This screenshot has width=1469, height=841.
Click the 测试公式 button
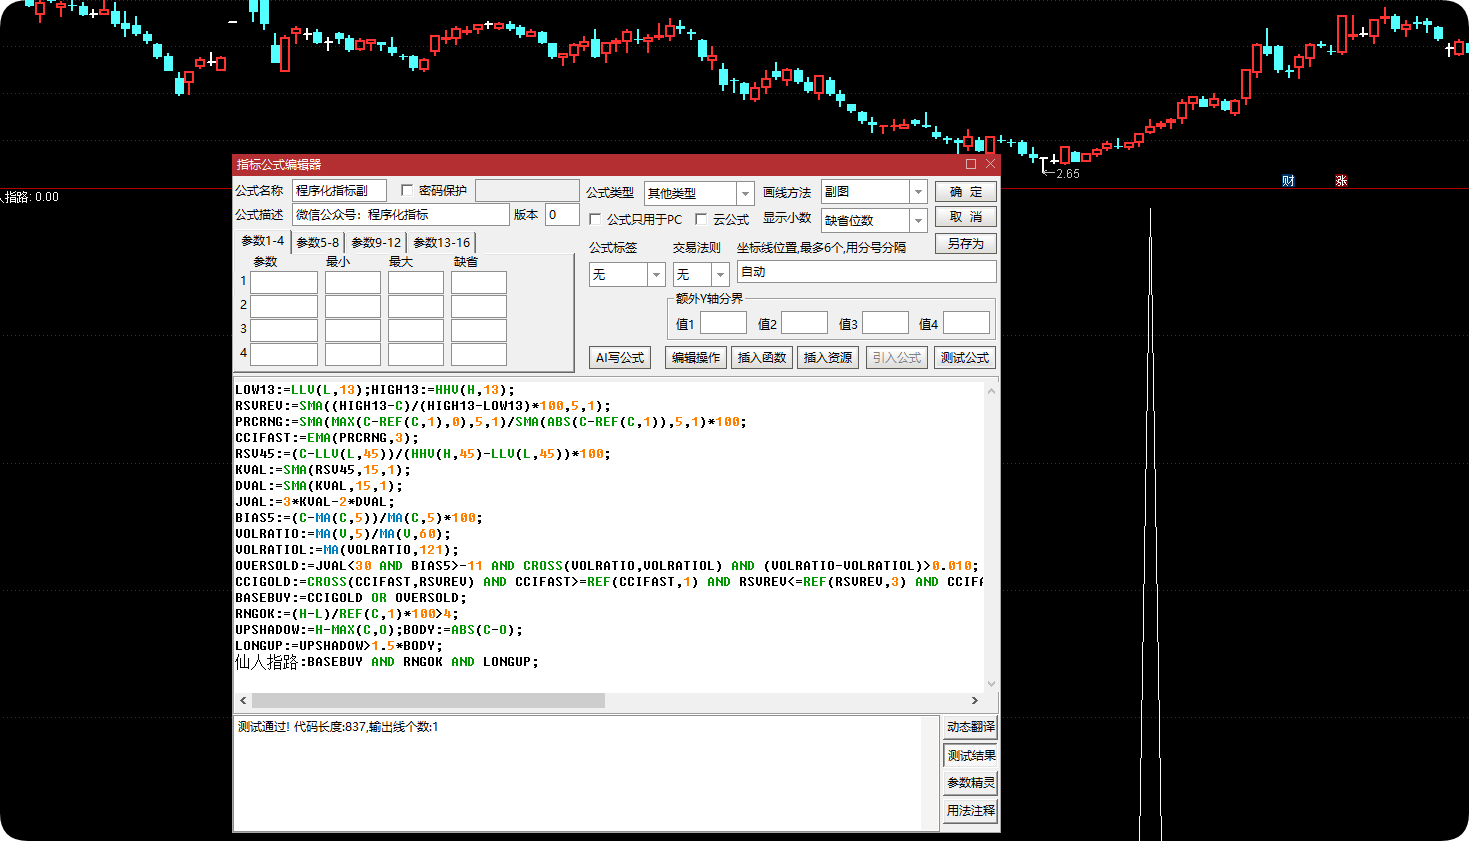click(x=965, y=357)
